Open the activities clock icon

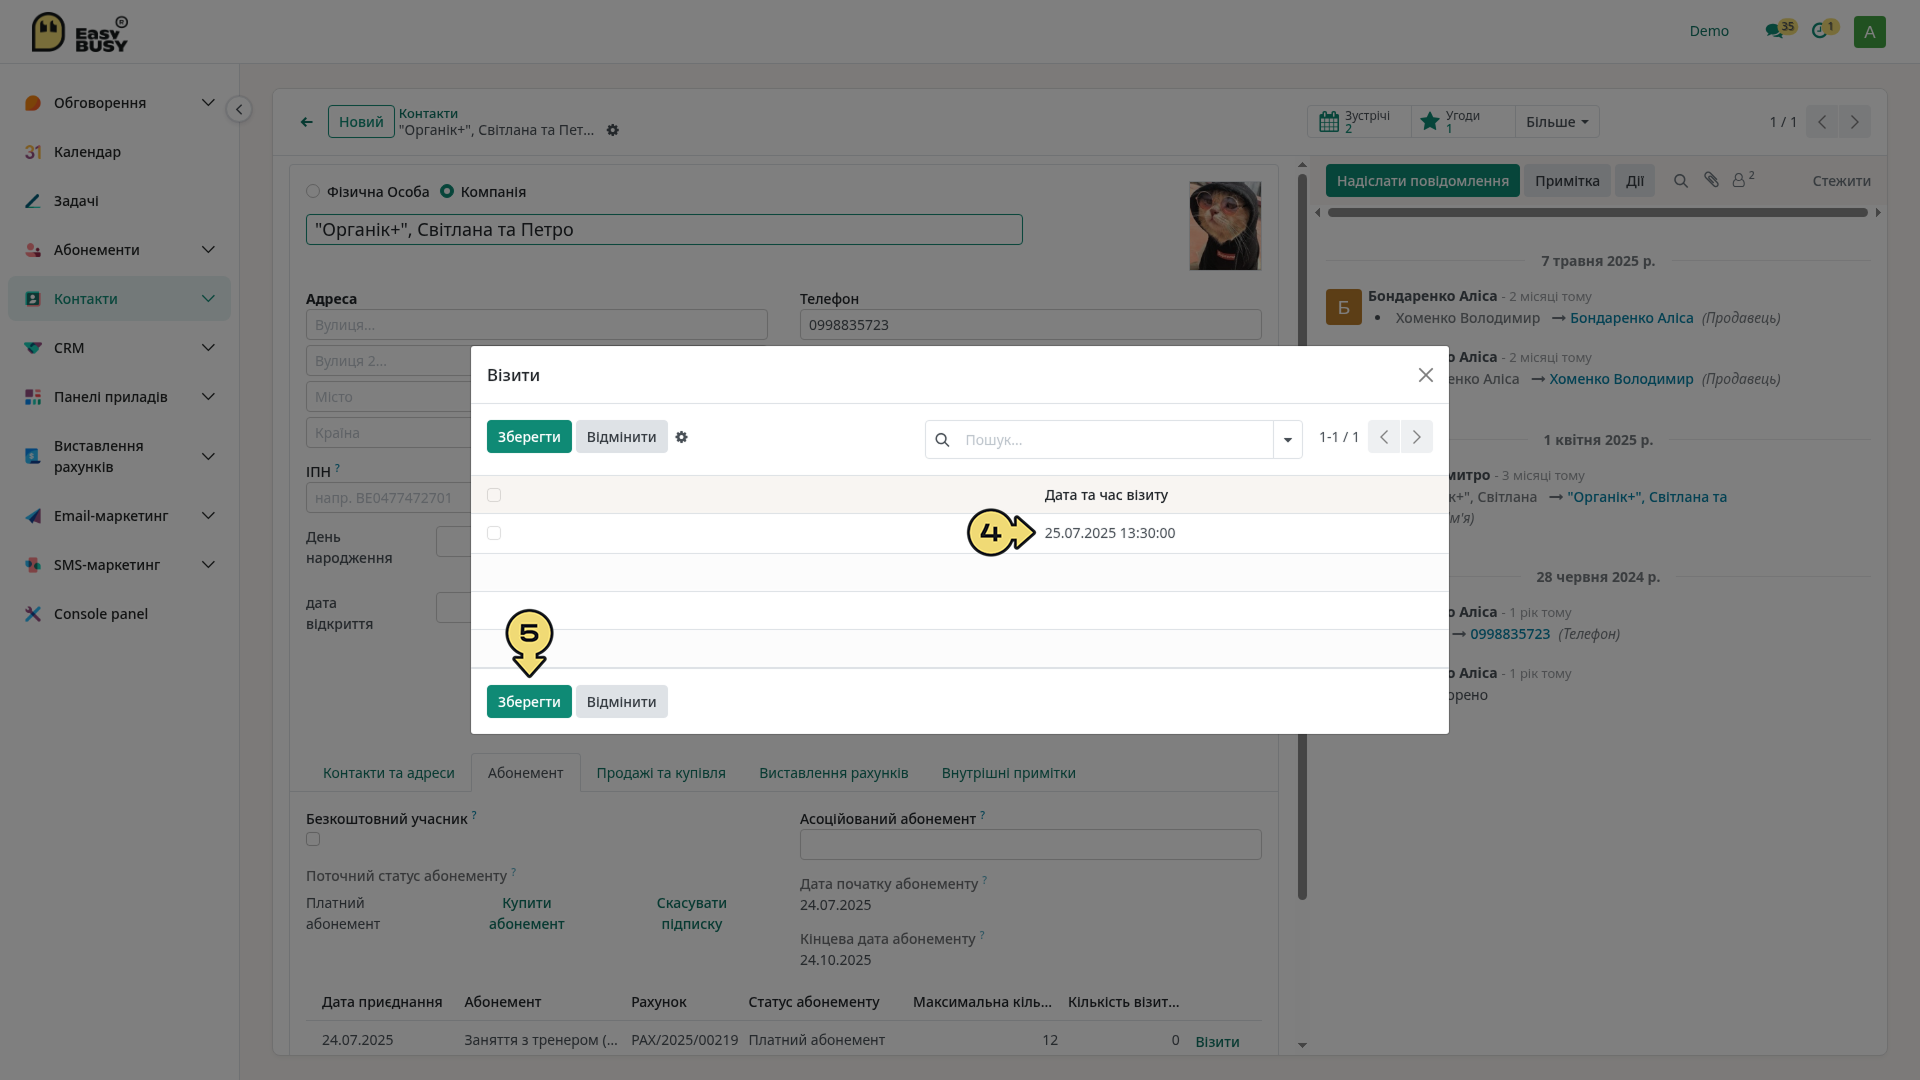[x=1820, y=31]
